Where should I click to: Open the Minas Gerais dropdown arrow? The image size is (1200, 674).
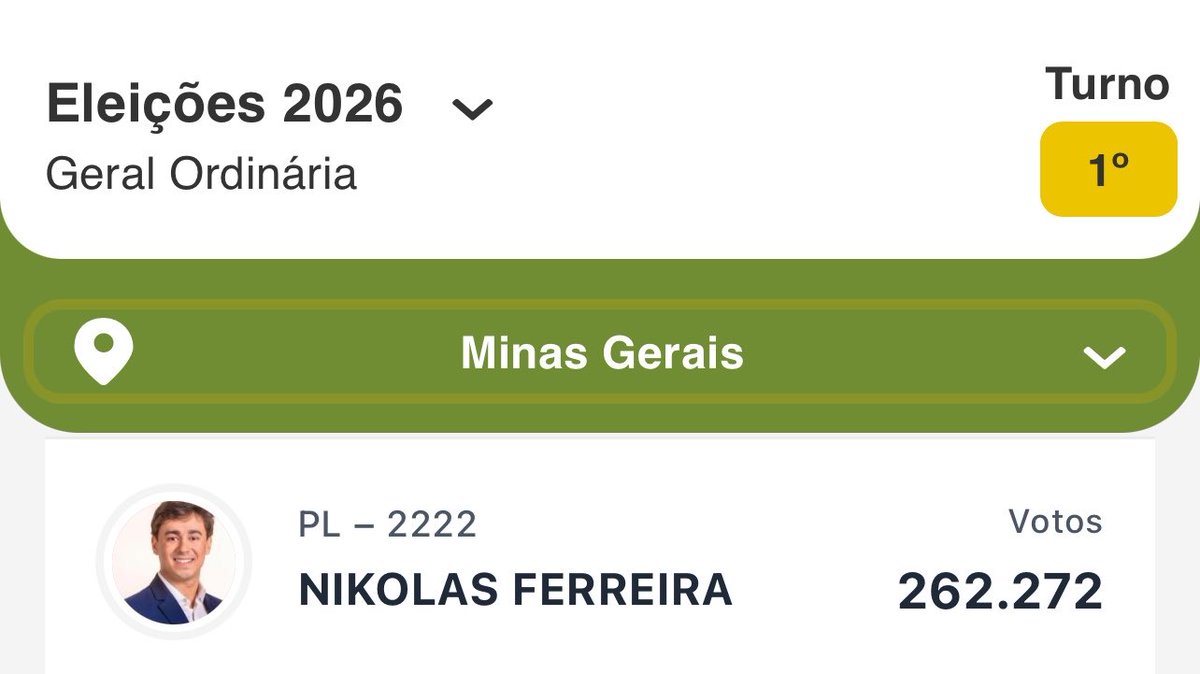(x=1105, y=357)
